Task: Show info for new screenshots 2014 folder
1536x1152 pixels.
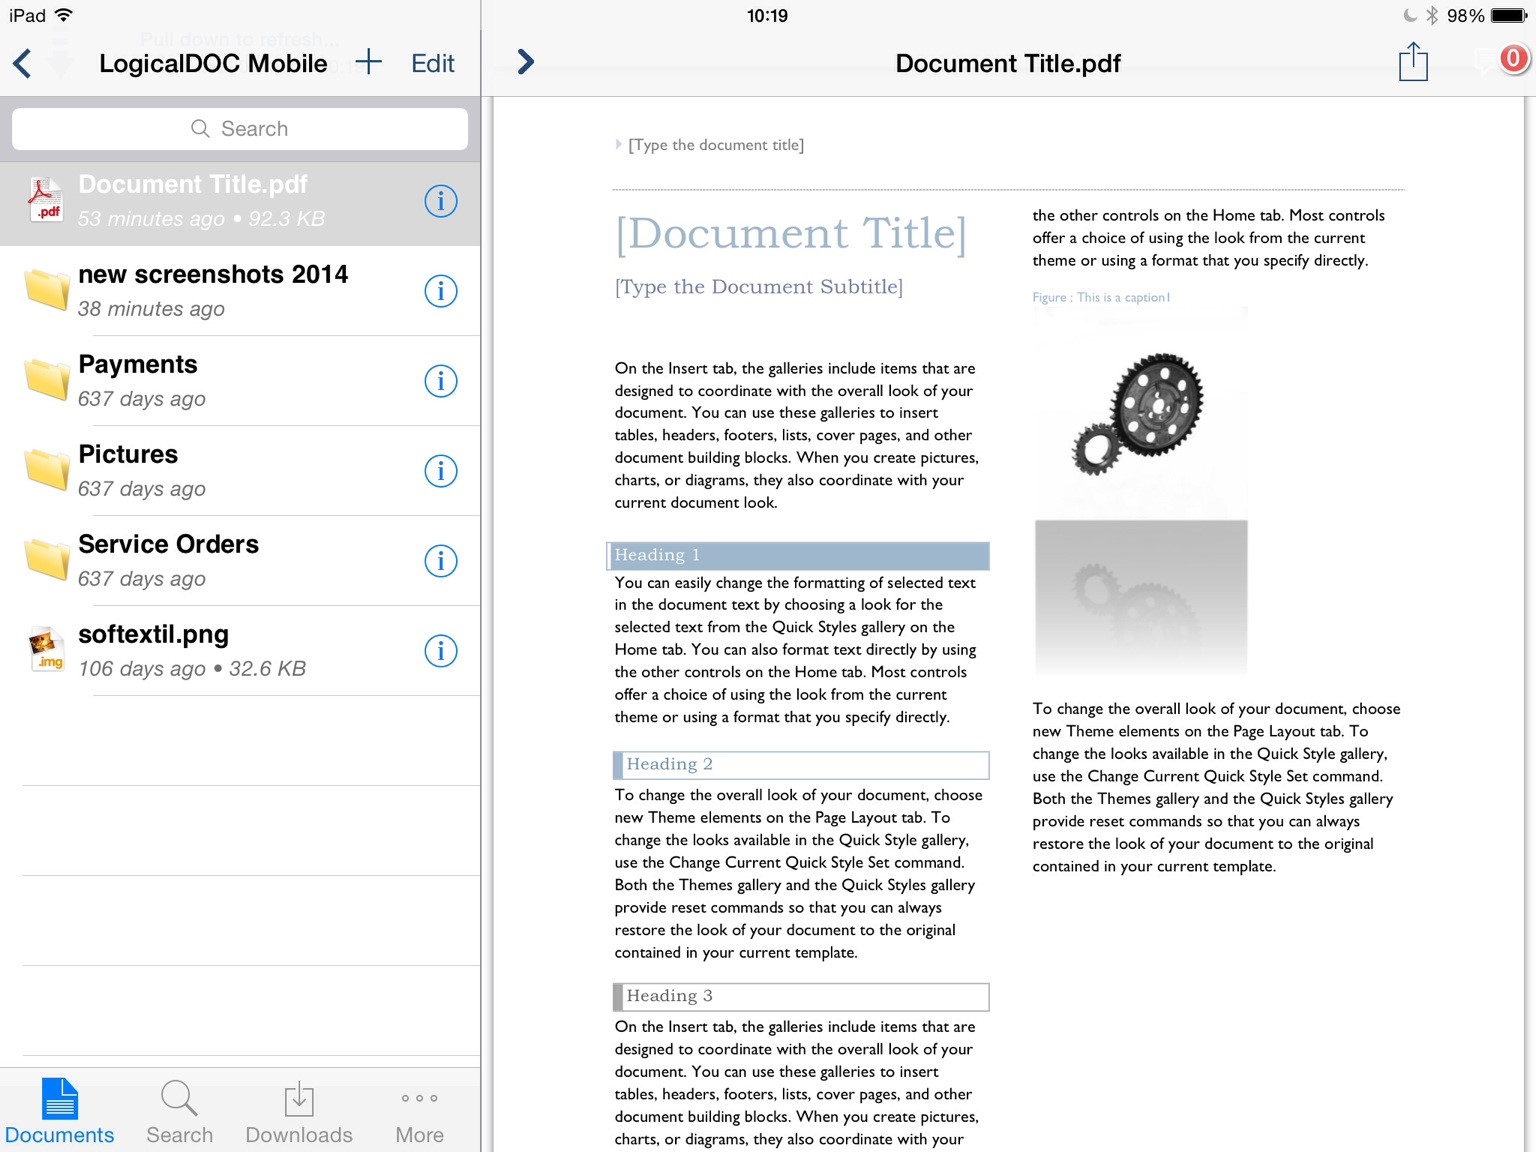Action: pyautogui.click(x=440, y=291)
